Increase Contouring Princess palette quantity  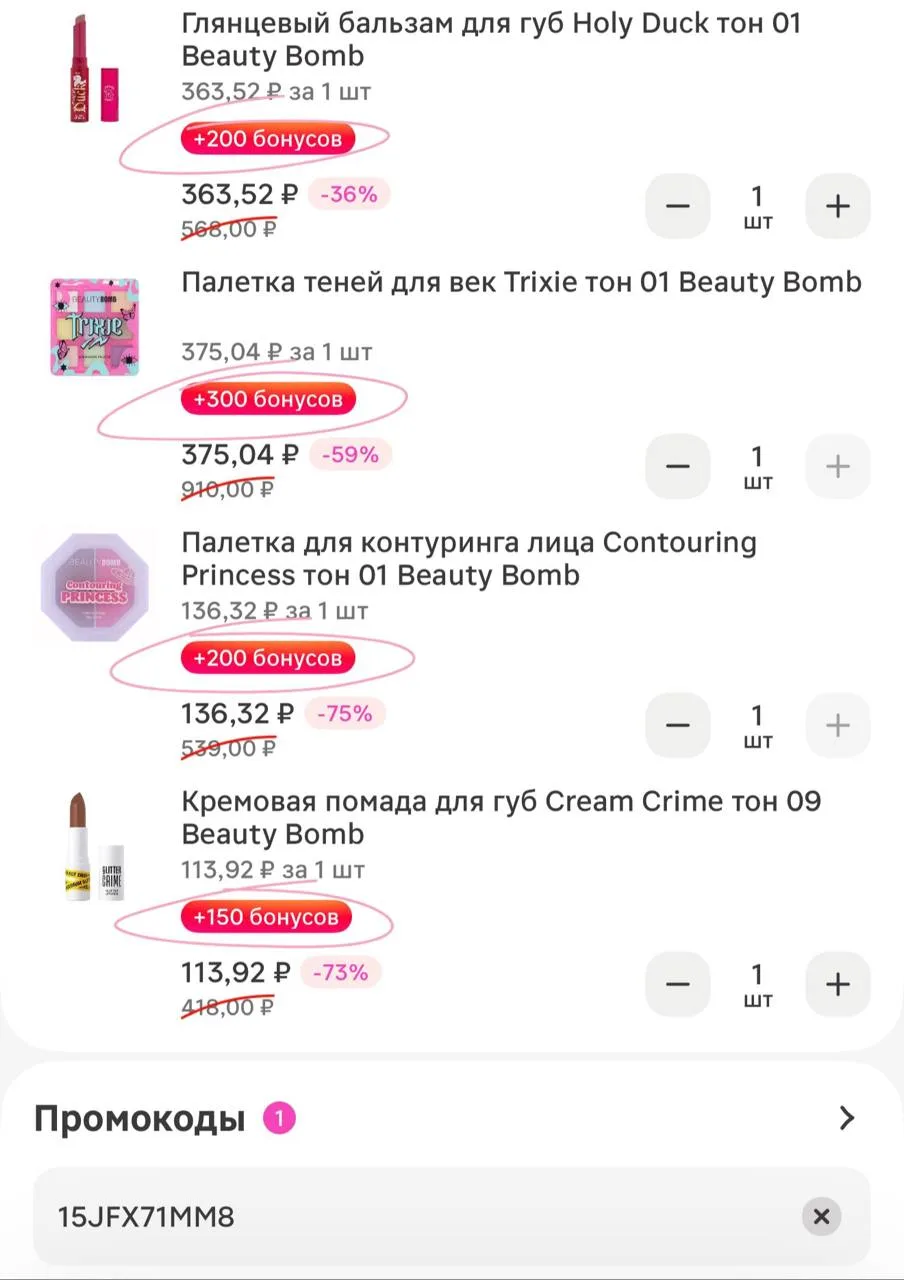pos(838,725)
